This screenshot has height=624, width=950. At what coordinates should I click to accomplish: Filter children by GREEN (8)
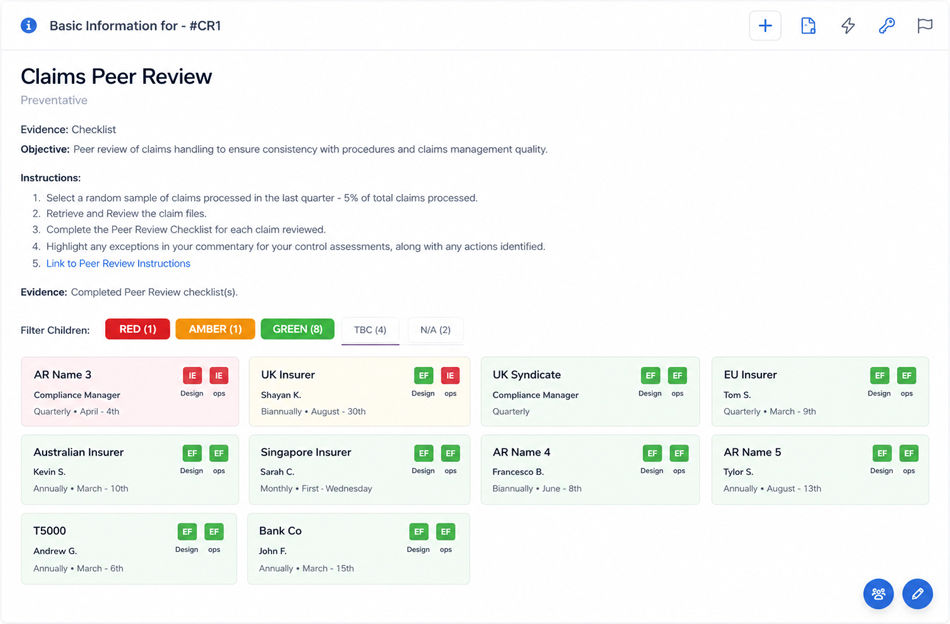(297, 329)
